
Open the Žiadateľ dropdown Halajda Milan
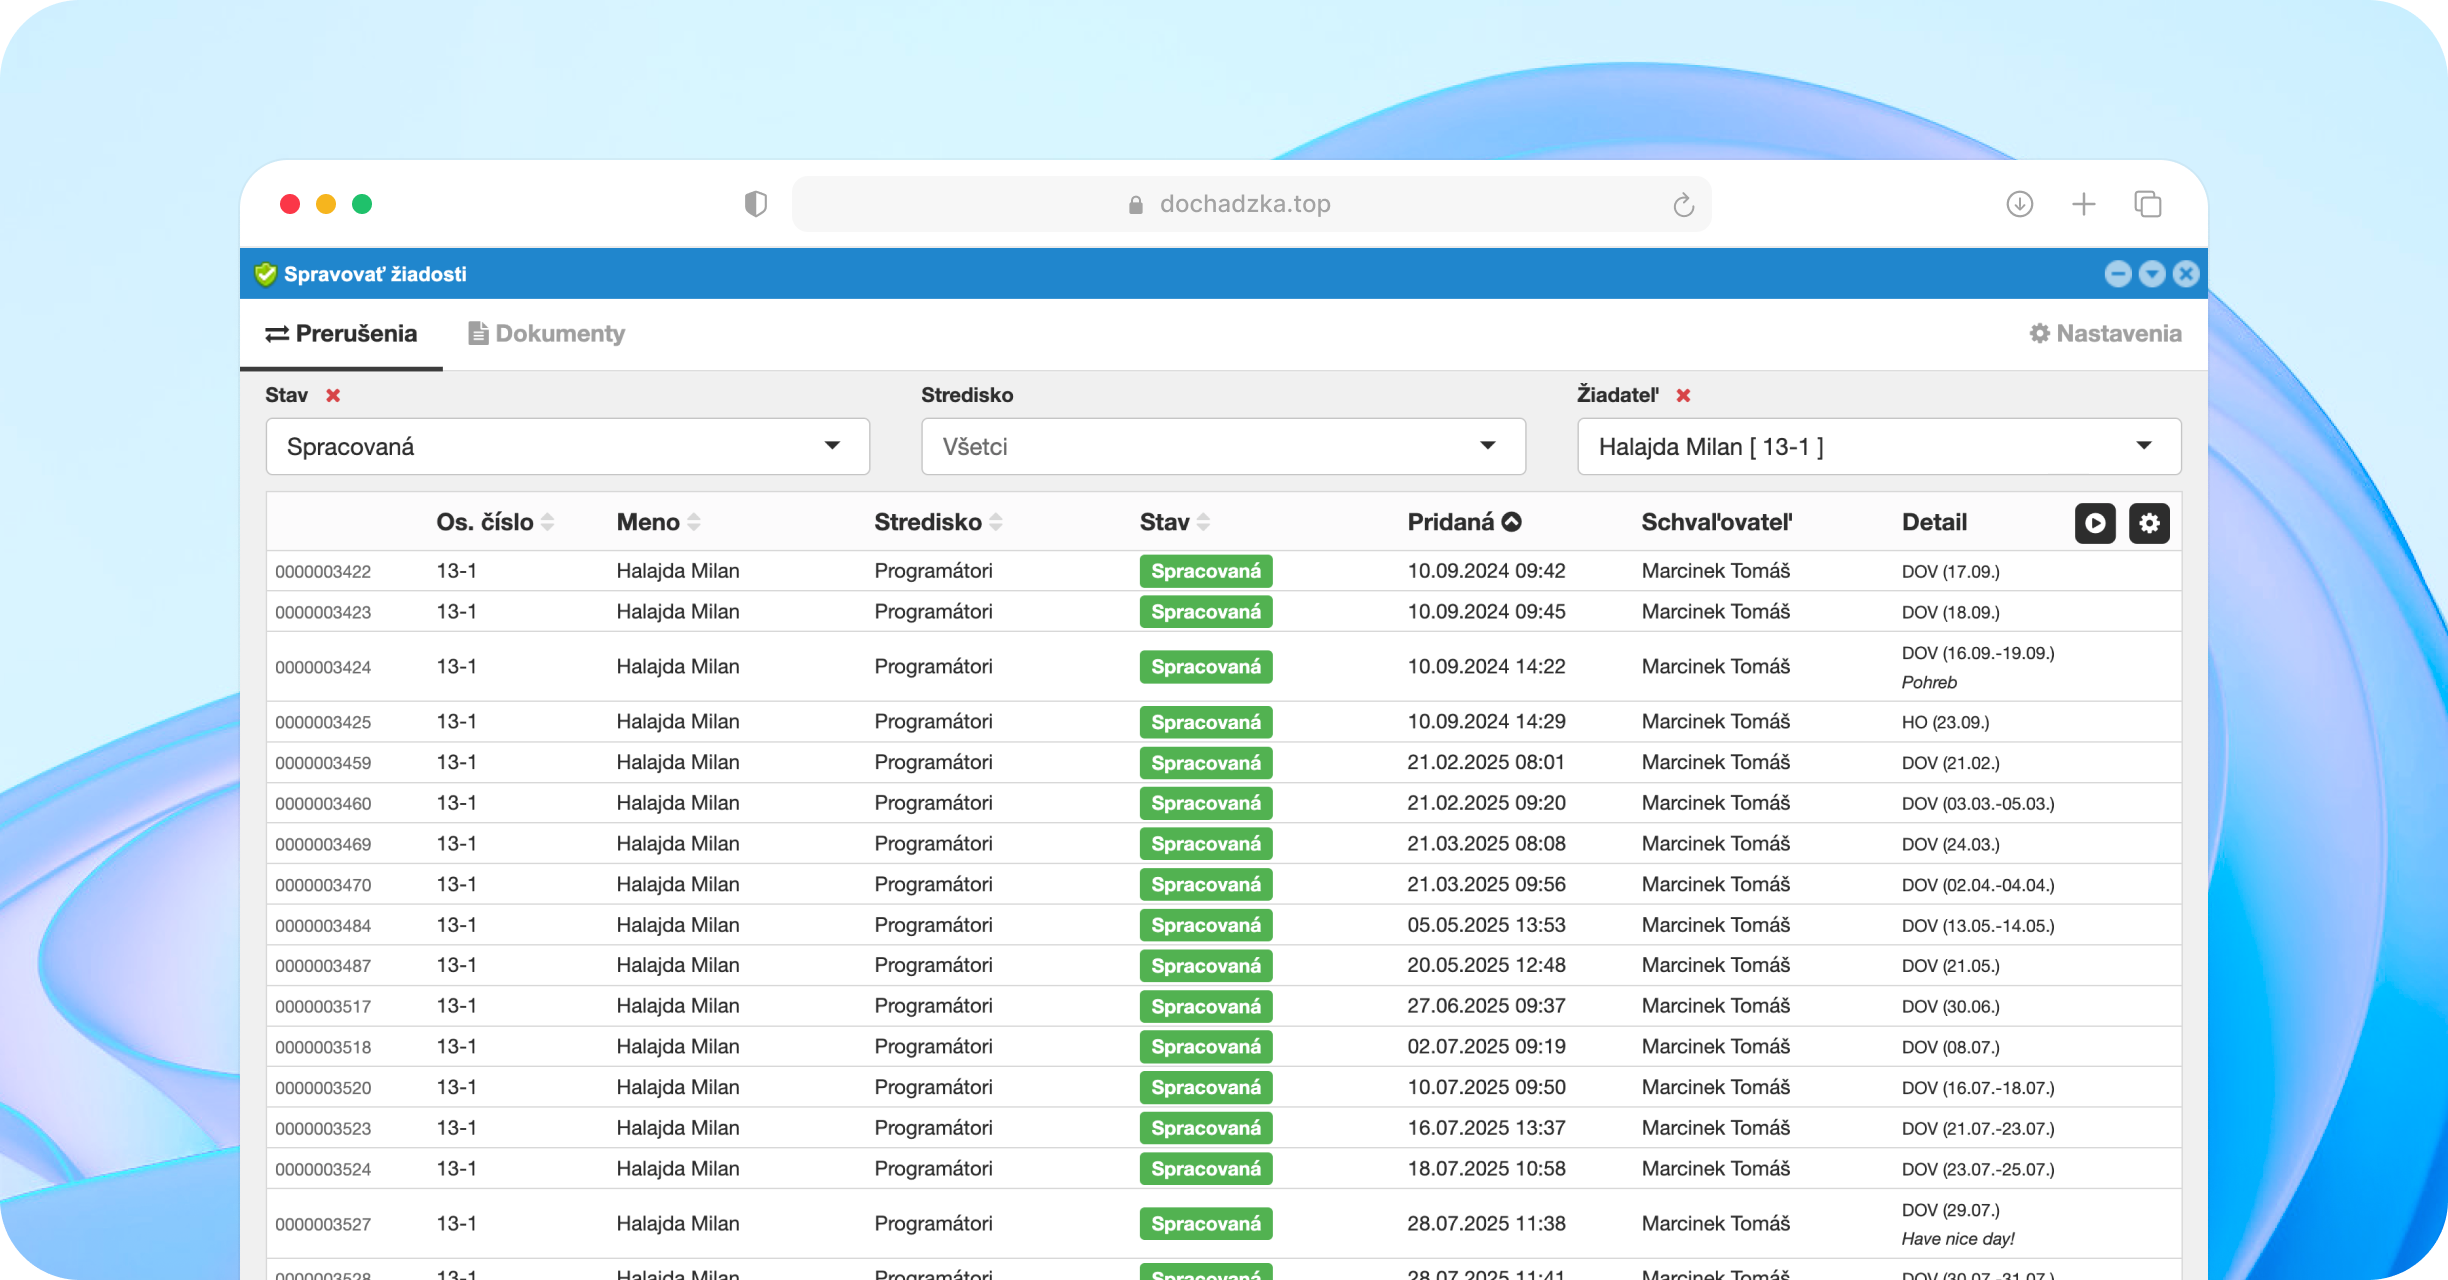[1879, 446]
